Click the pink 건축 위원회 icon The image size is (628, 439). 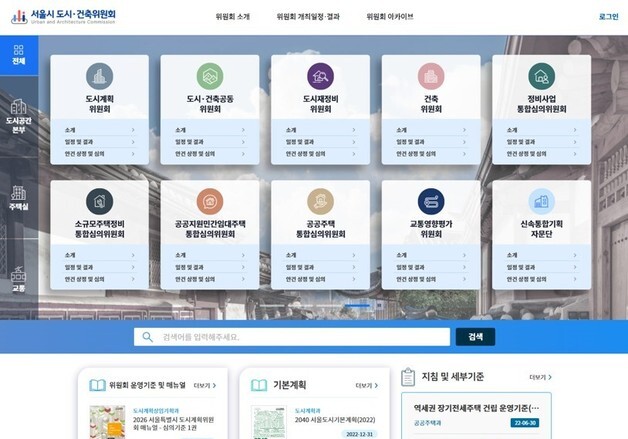tap(431, 76)
